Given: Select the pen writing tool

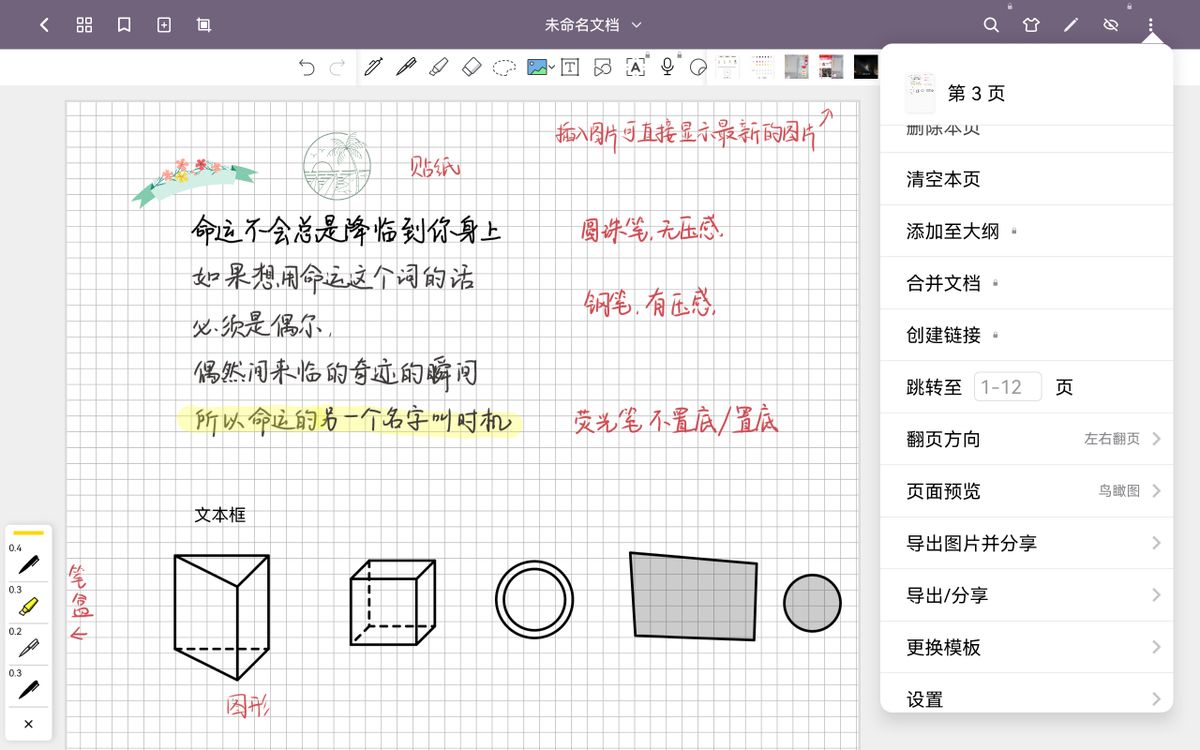Looking at the screenshot, I should click(373, 67).
